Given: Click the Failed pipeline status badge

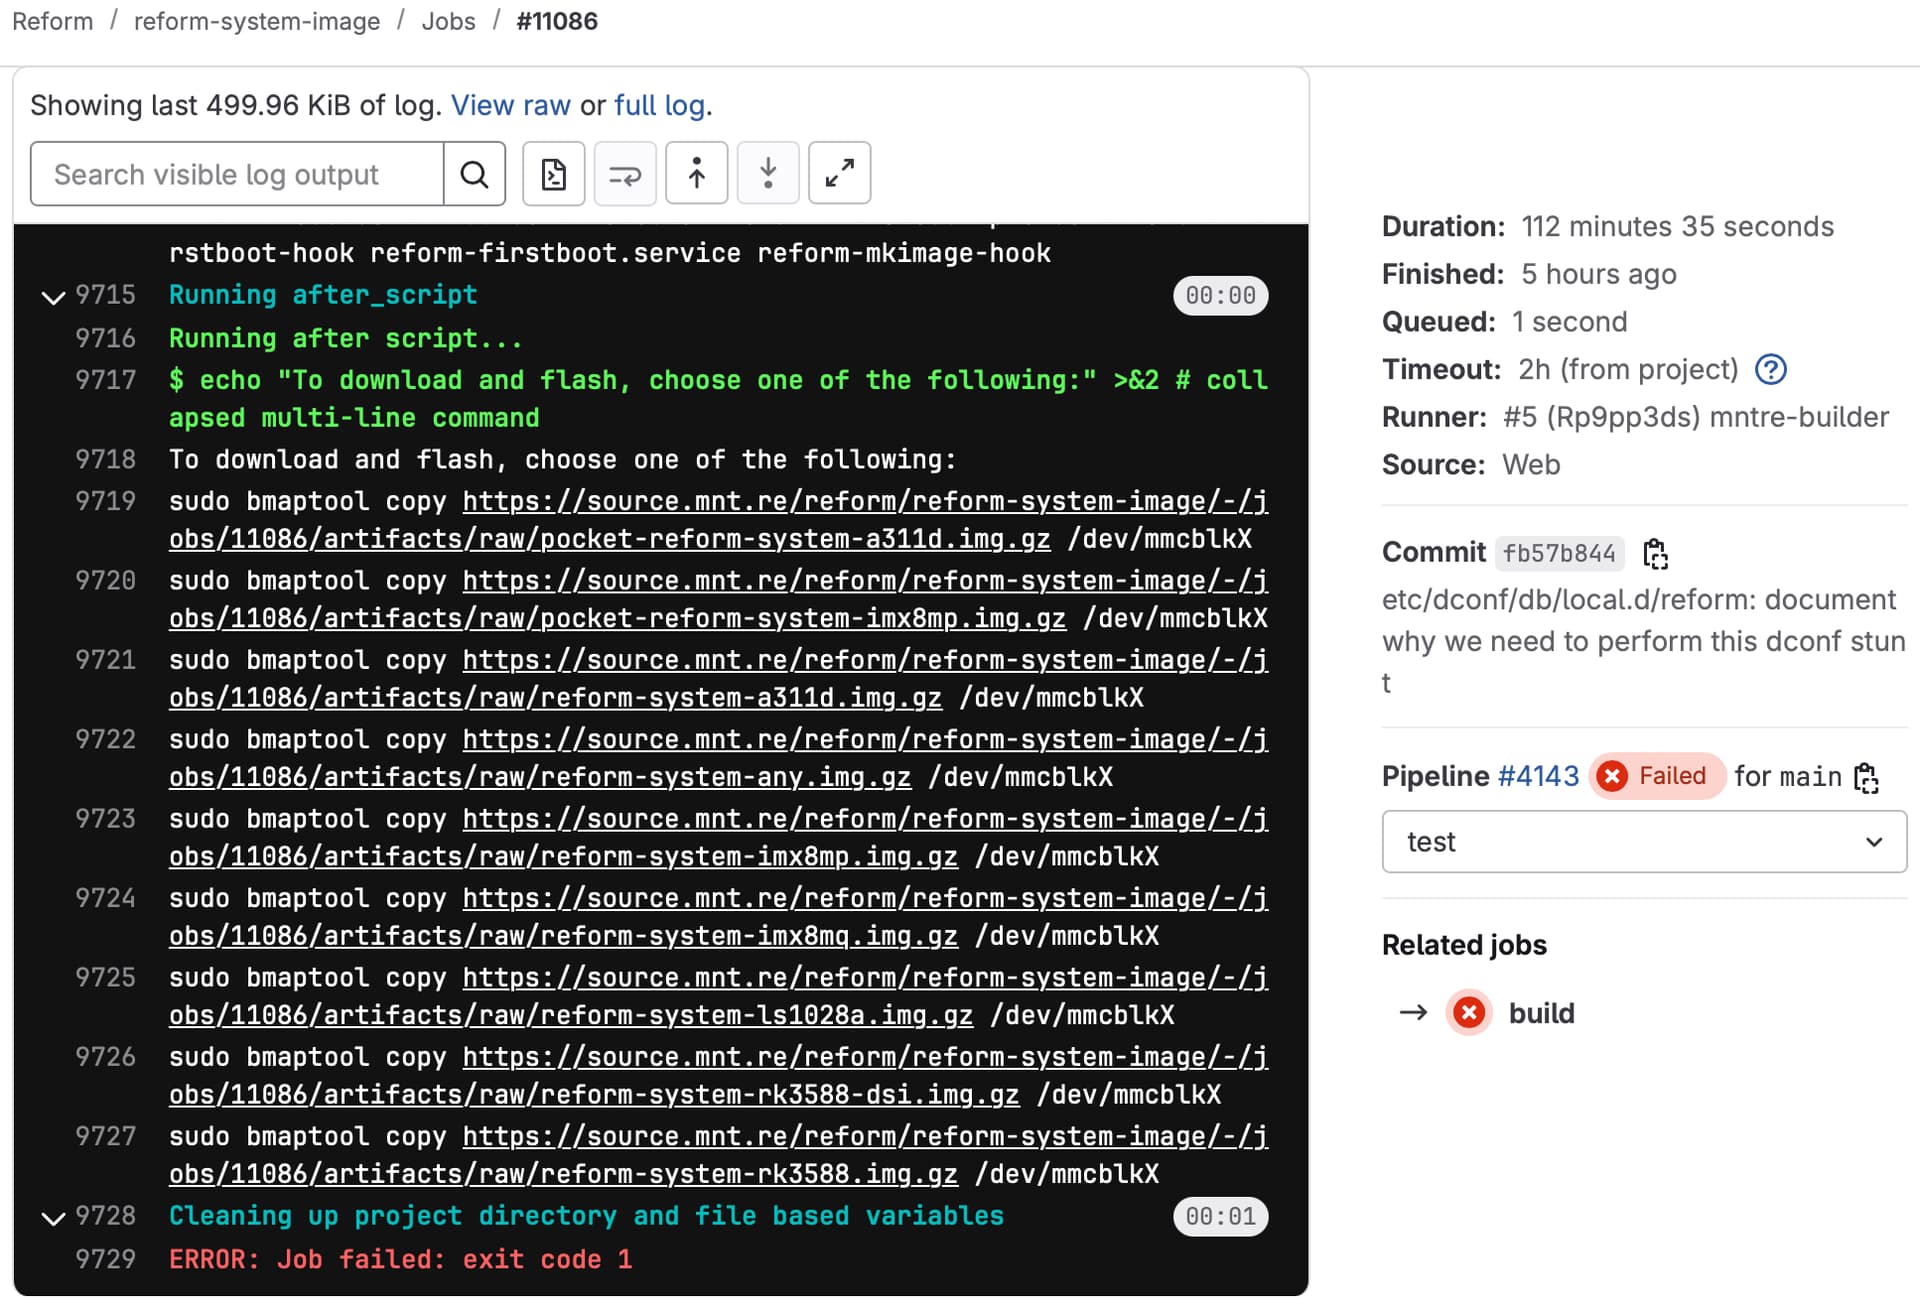Looking at the screenshot, I should click(1656, 776).
